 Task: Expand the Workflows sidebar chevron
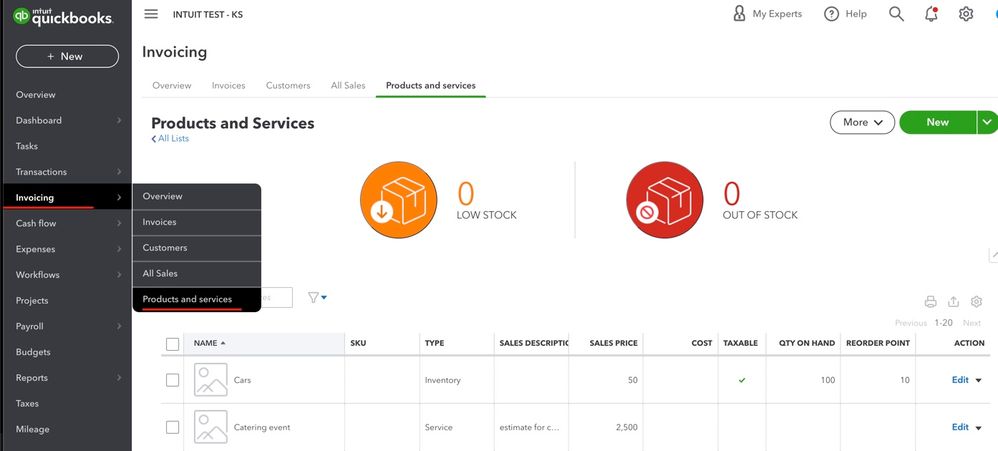119,275
